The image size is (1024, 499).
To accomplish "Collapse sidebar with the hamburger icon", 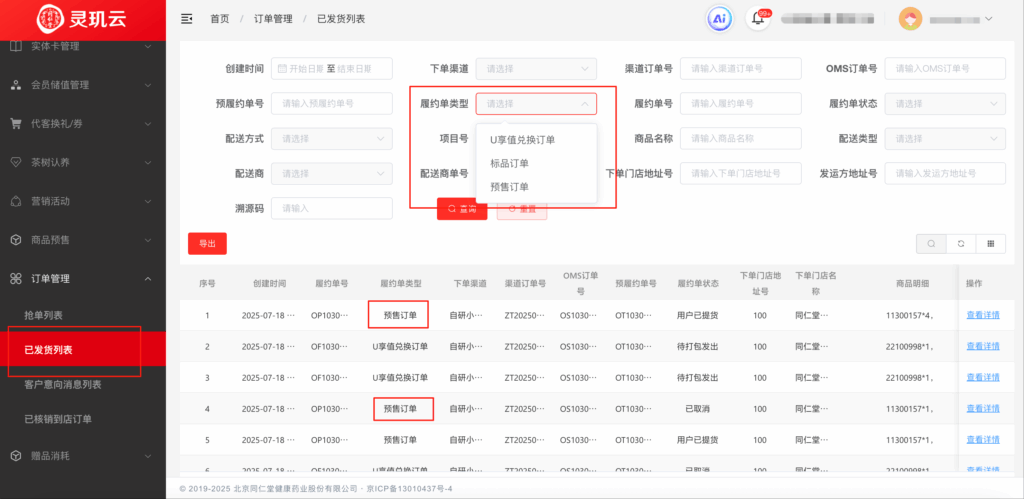I will 187,19.
